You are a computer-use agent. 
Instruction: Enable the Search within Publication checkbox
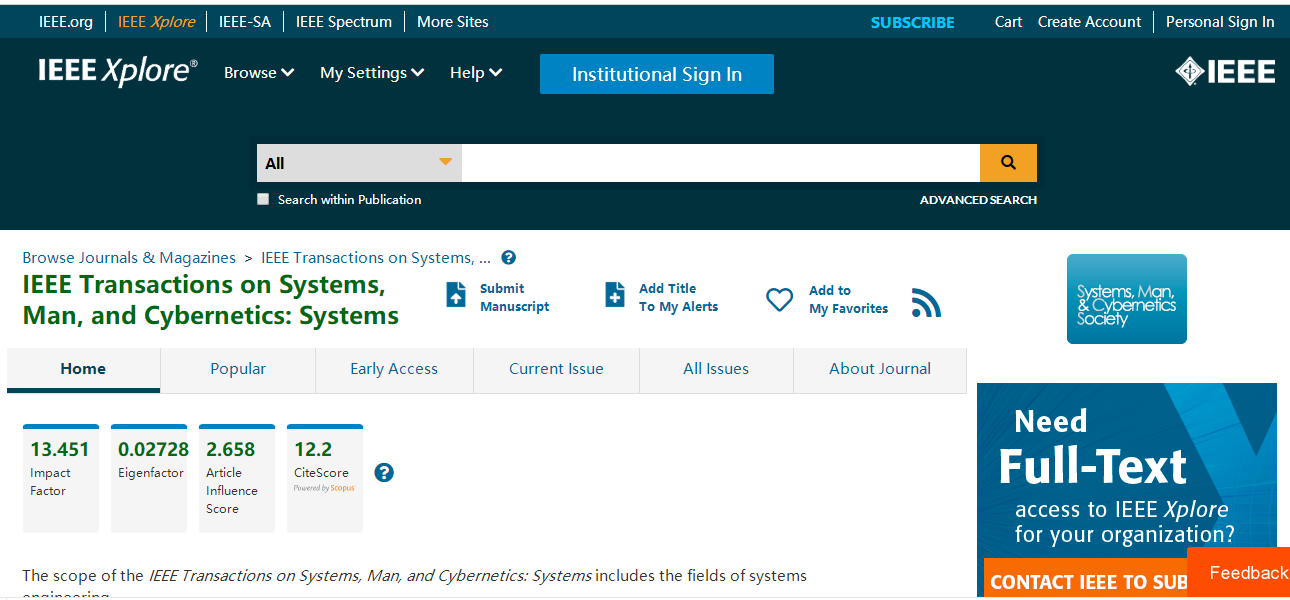pos(264,199)
